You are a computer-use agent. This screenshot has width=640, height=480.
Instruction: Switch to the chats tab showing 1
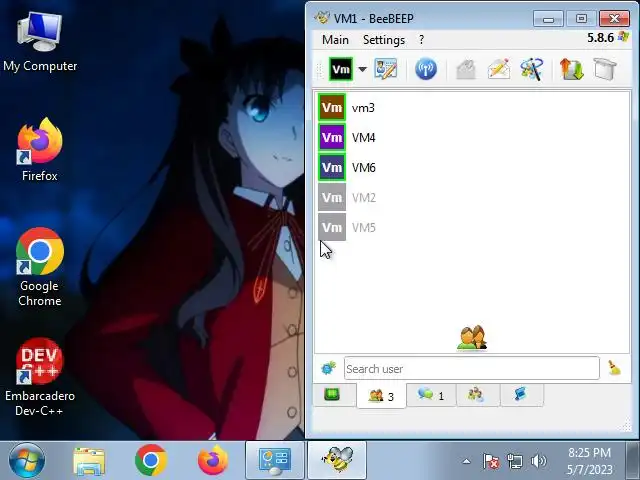pos(431,395)
